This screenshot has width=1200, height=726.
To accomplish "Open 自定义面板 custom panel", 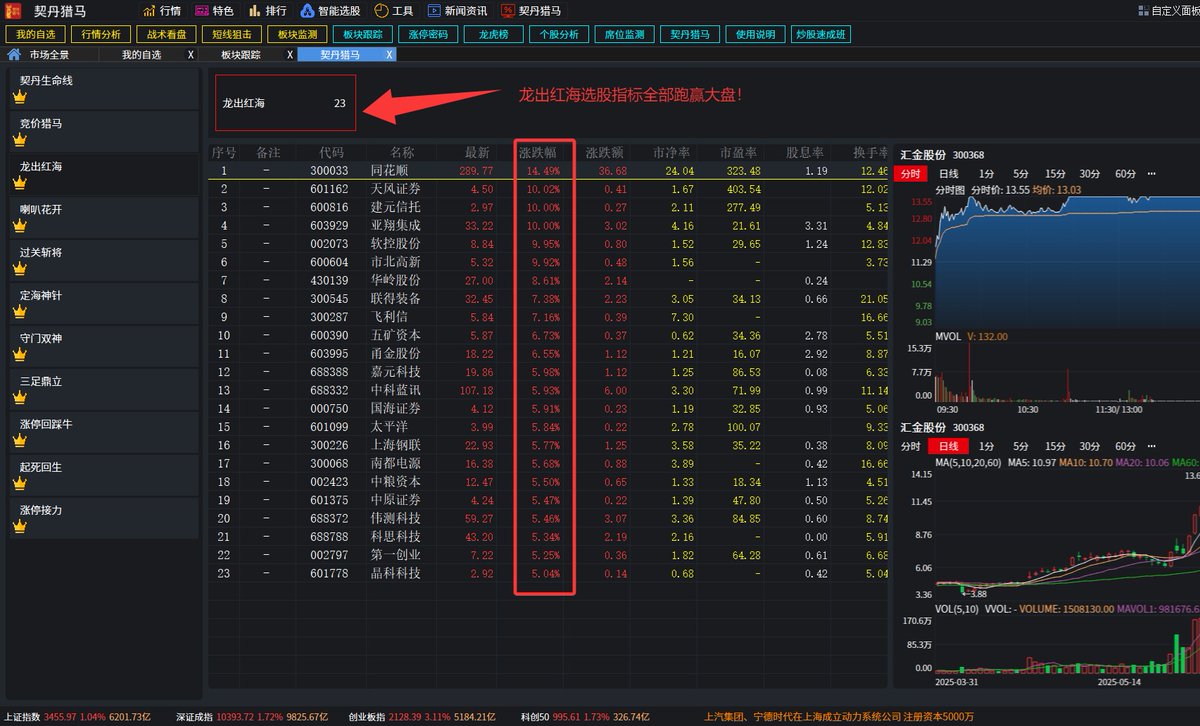I will click(x=1168, y=11).
